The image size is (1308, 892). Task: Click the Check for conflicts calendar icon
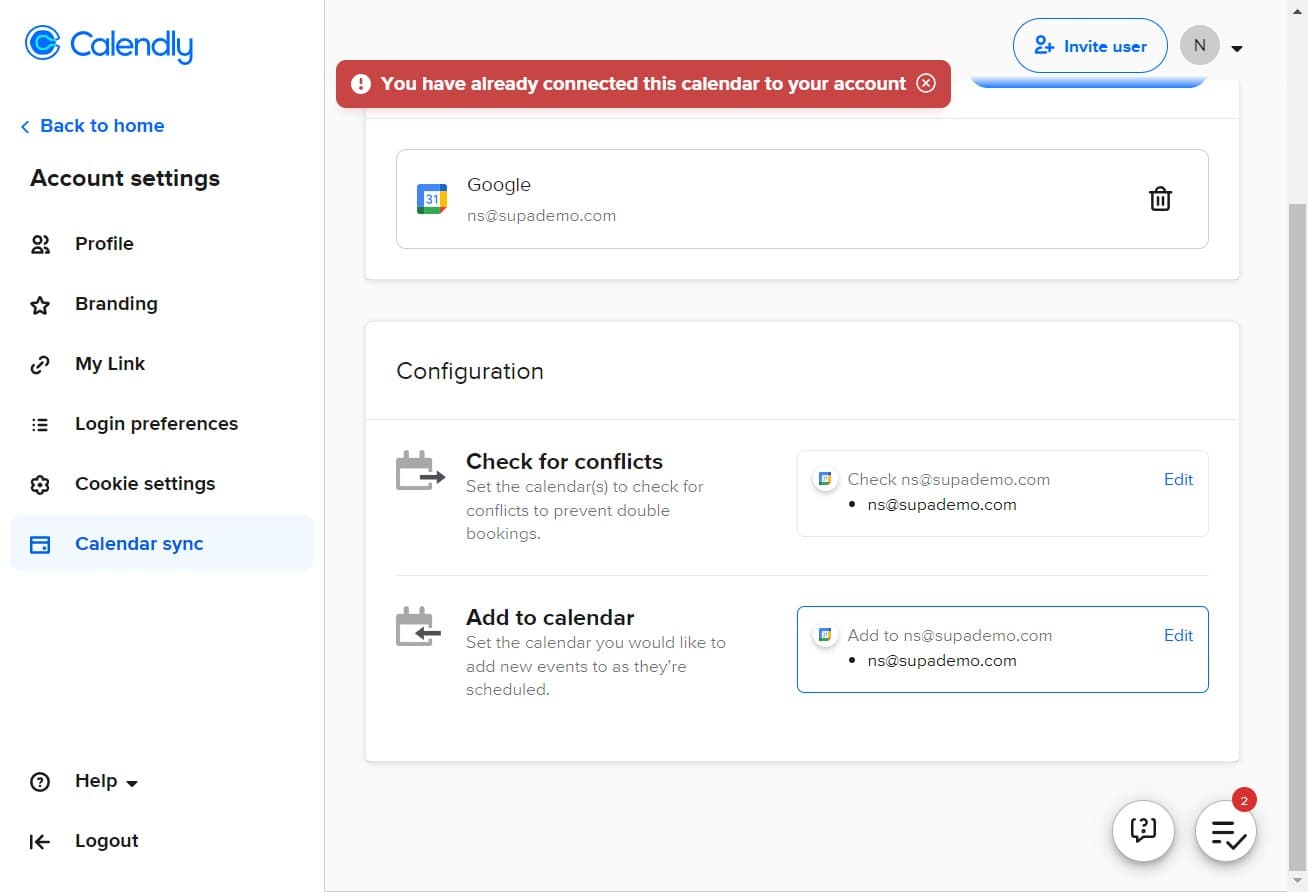(x=420, y=472)
